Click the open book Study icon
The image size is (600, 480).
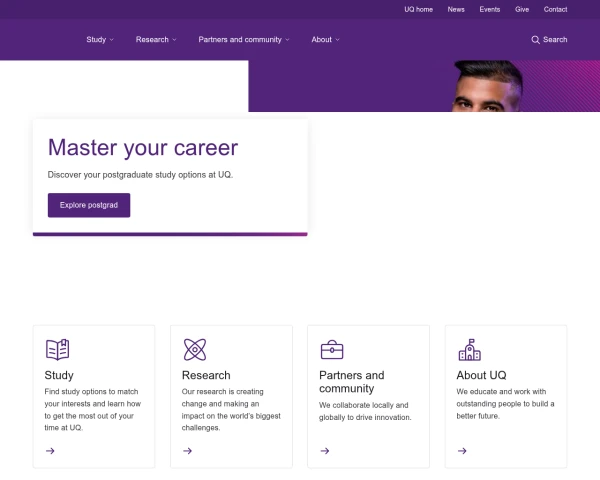coord(57,349)
